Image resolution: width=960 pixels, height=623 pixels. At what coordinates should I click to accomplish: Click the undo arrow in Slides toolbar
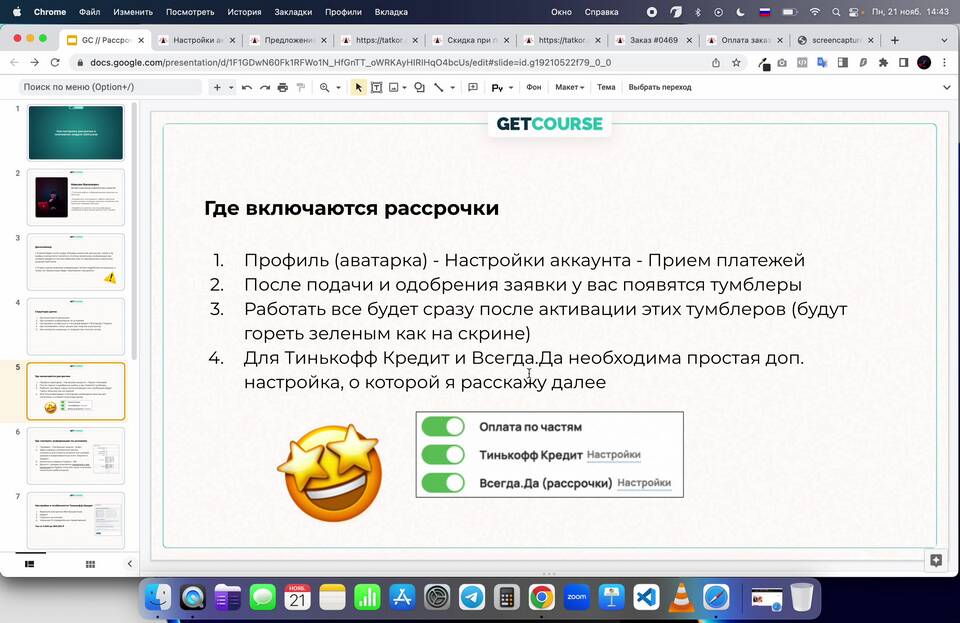click(247, 88)
